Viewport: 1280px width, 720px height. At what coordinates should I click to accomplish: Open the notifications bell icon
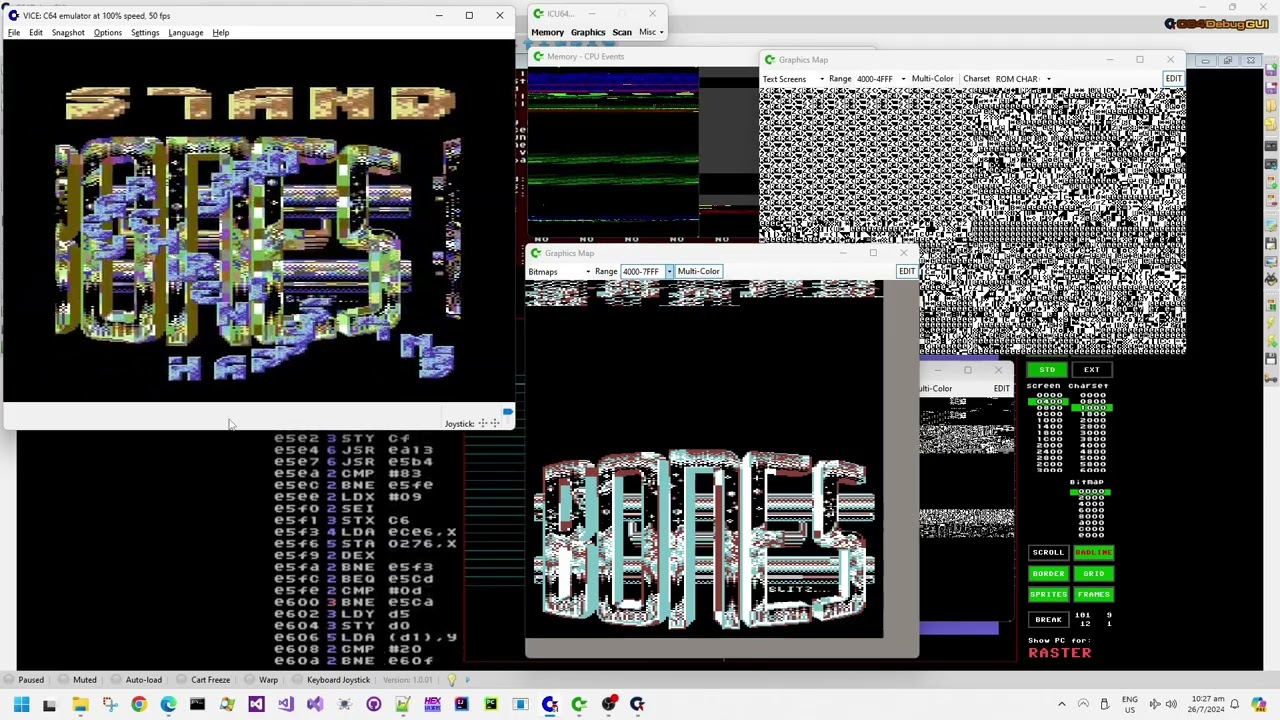1234,704
